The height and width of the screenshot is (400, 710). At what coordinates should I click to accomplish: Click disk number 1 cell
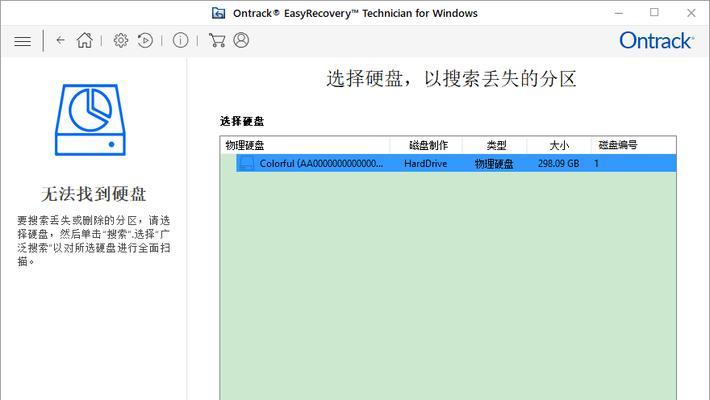[x=596, y=164]
